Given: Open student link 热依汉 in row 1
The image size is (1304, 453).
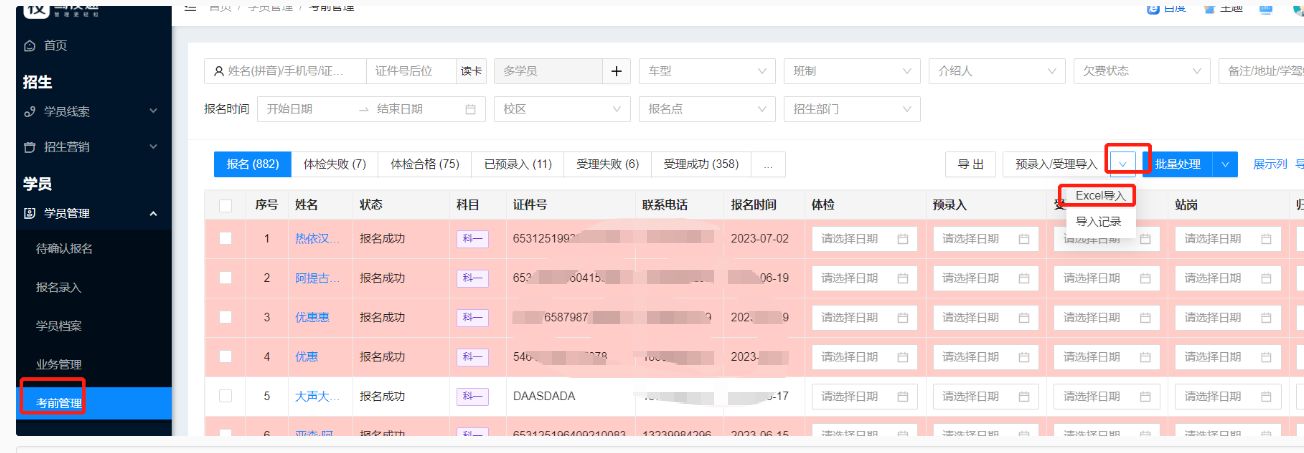Looking at the screenshot, I should 317,239.
